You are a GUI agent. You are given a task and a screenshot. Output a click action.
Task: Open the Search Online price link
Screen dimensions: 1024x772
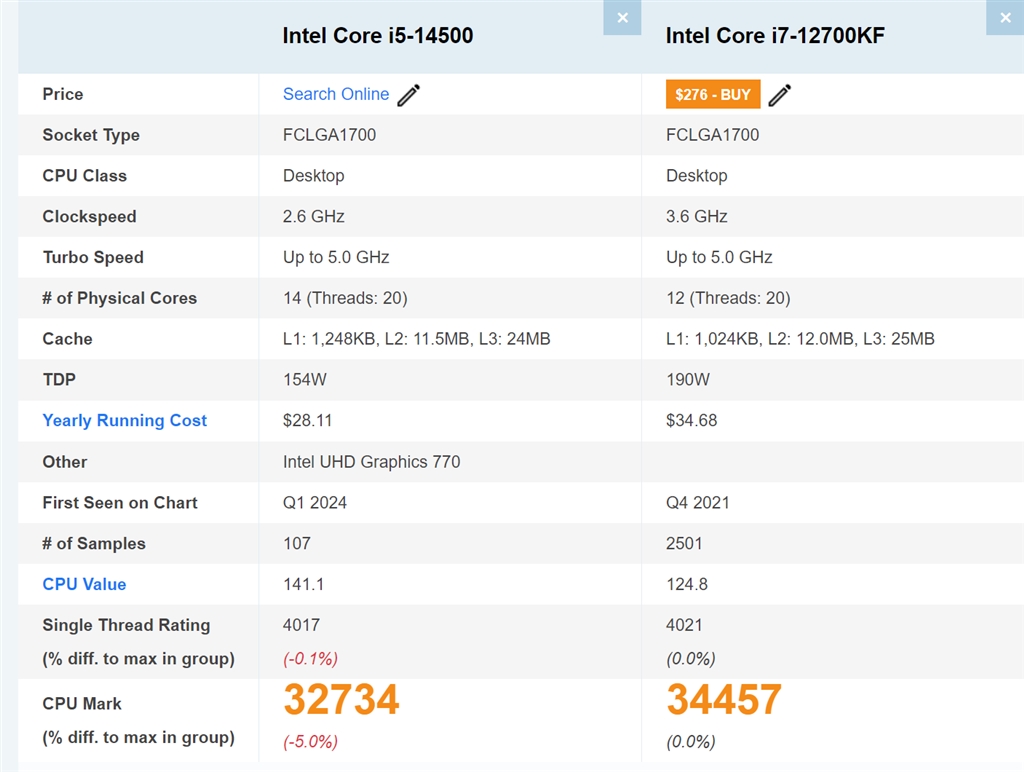(x=336, y=94)
